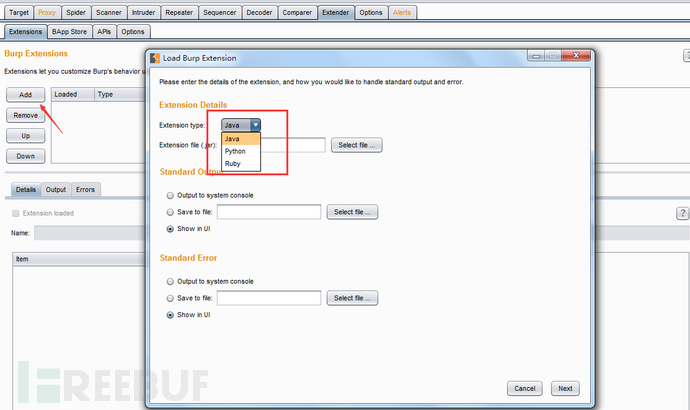
Task: View the Errors tab
Action: point(85,190)
